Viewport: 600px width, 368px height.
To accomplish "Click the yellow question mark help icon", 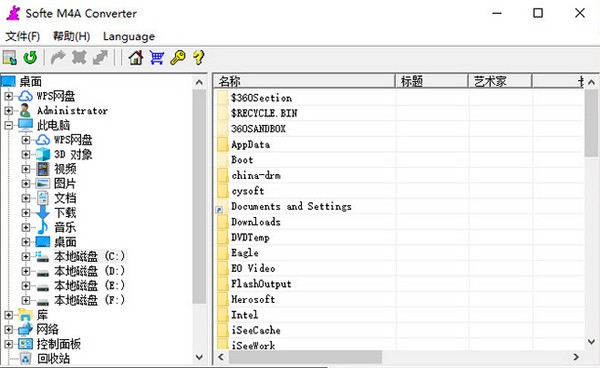I will tap(198, 58).
